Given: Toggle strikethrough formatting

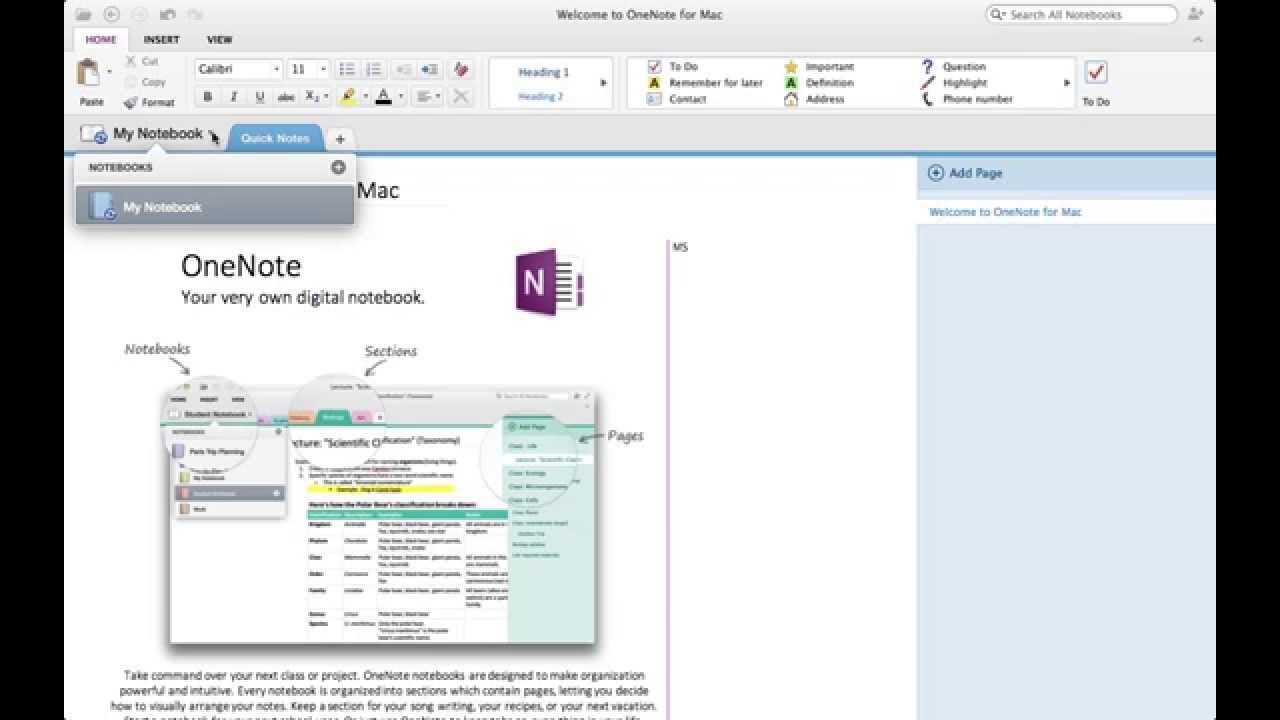Looking at the screenshot, I should pos(286,97).
